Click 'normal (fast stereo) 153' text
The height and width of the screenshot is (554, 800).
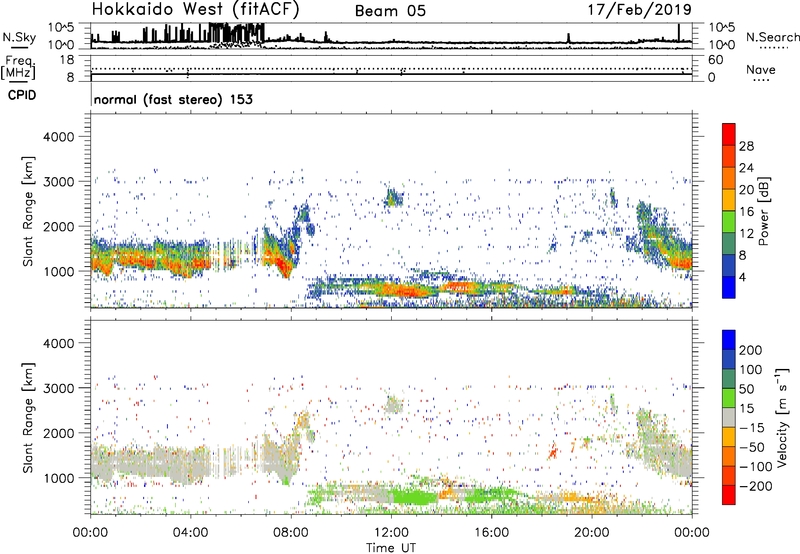pos(173,99)
